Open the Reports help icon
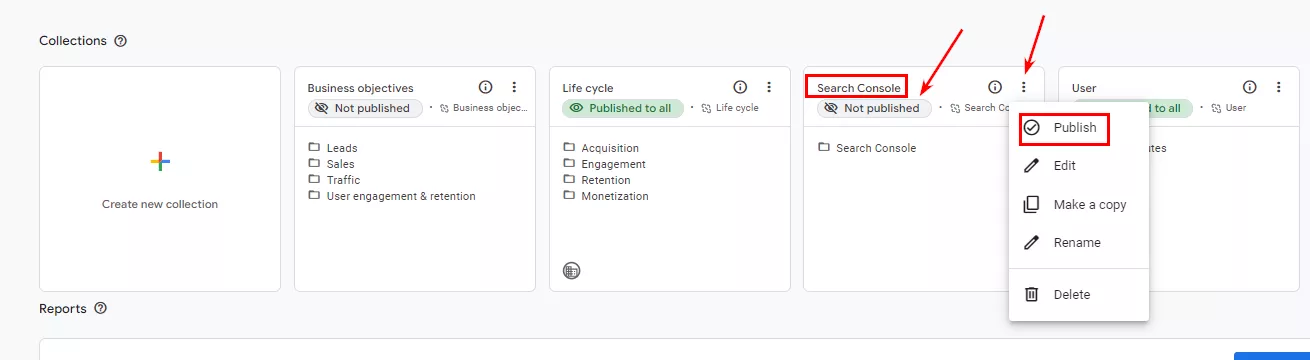This screenshot has height=360, width=1310. 100,308
